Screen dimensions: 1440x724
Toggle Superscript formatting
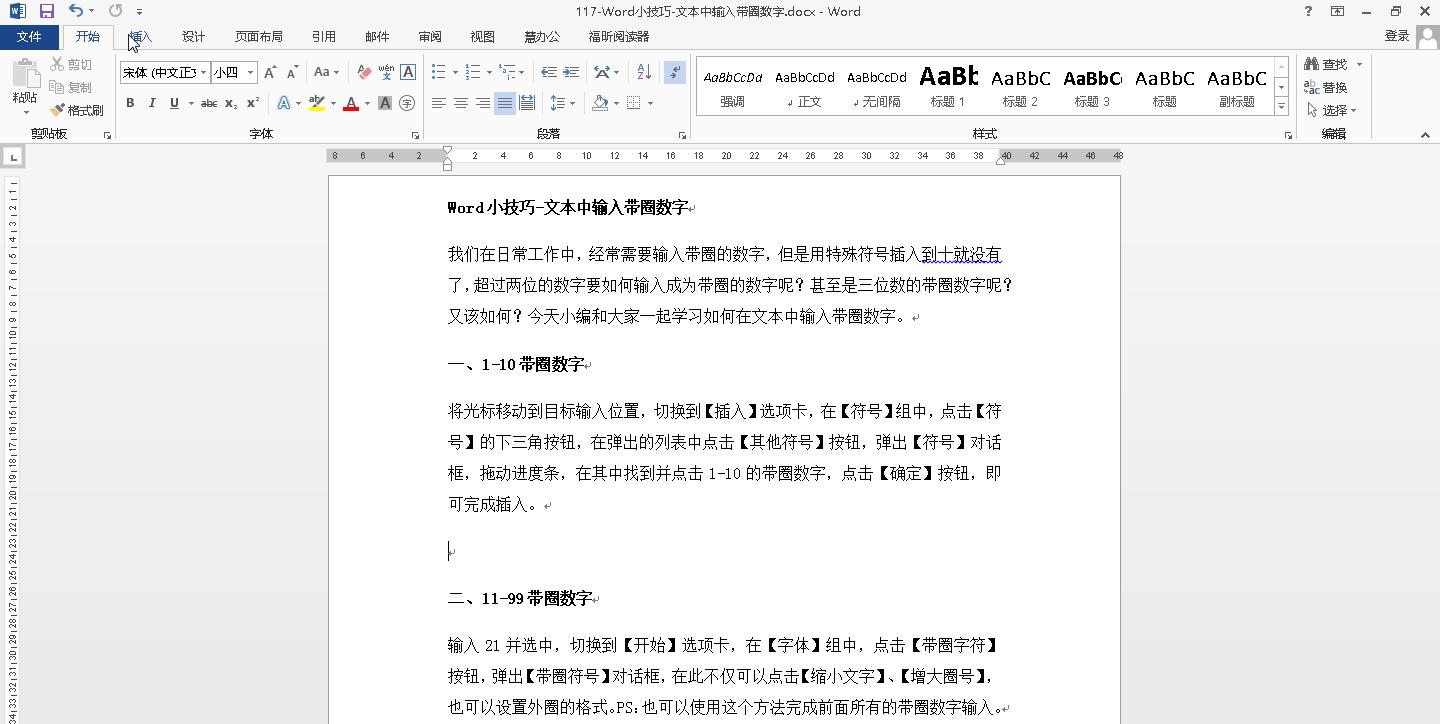click(253, 103)
